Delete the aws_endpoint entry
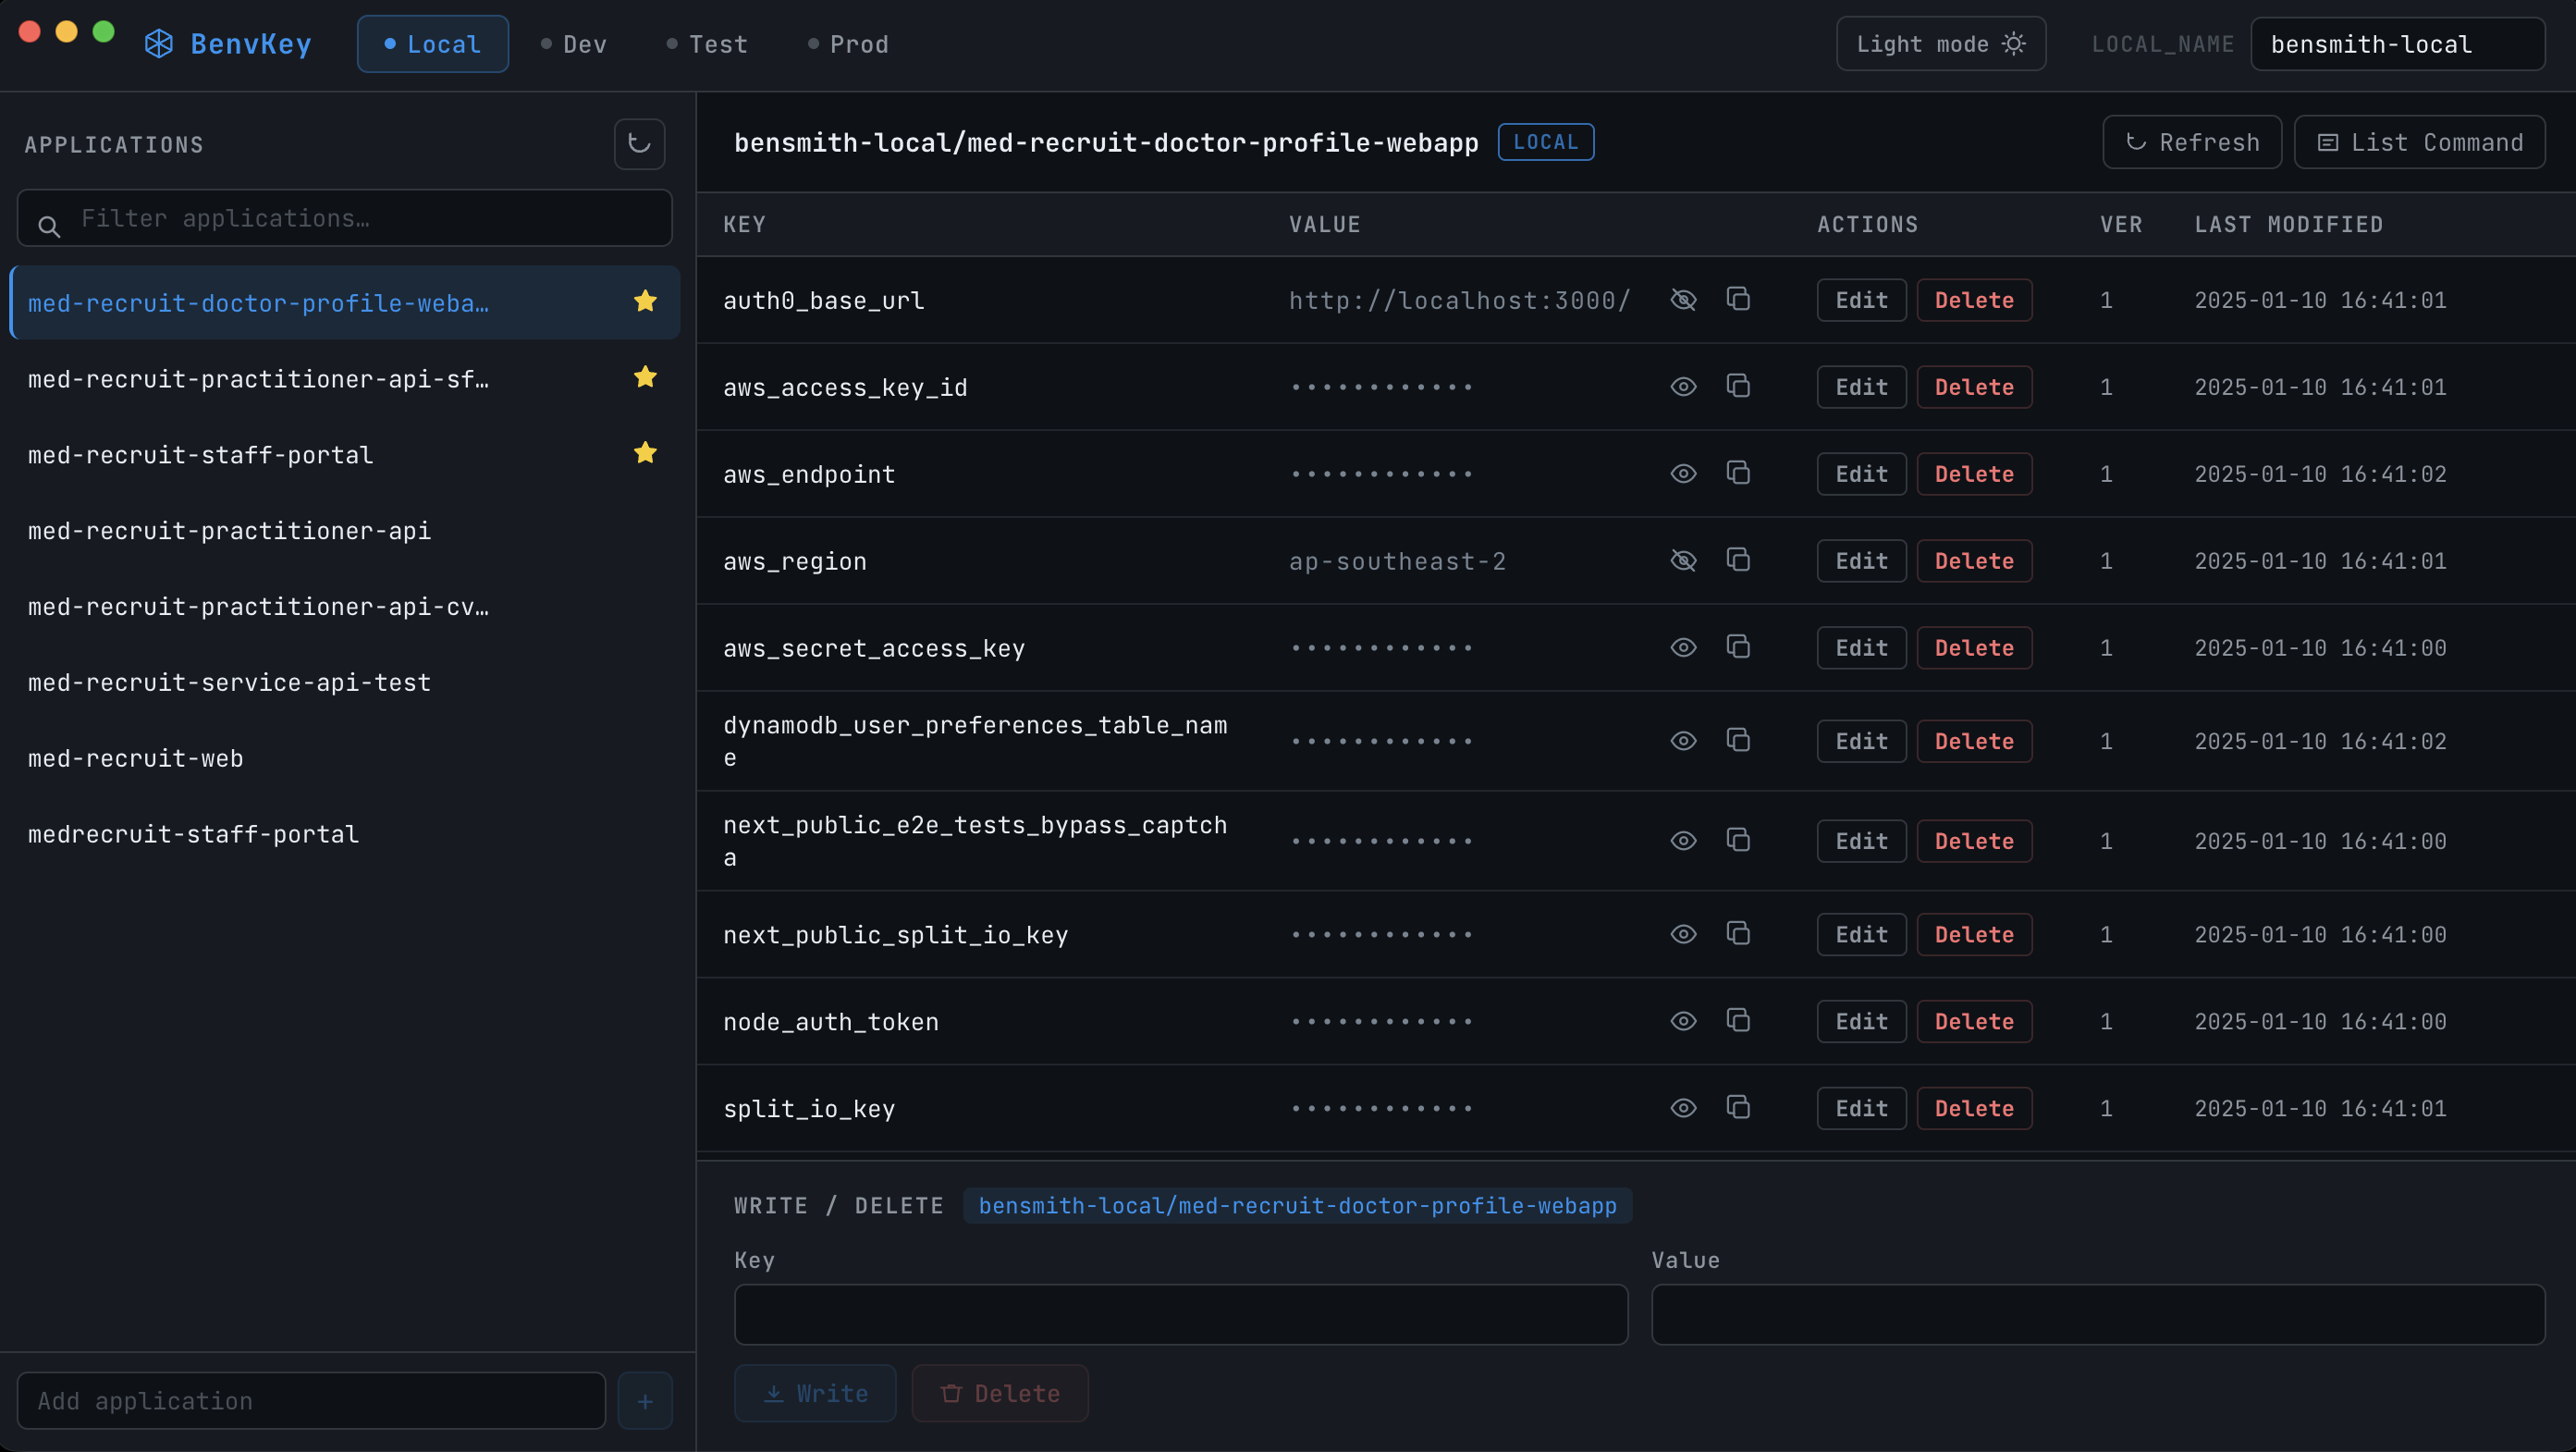Image resolution: width=2576 pixels, height=1452 pixels. (1974, 474)
